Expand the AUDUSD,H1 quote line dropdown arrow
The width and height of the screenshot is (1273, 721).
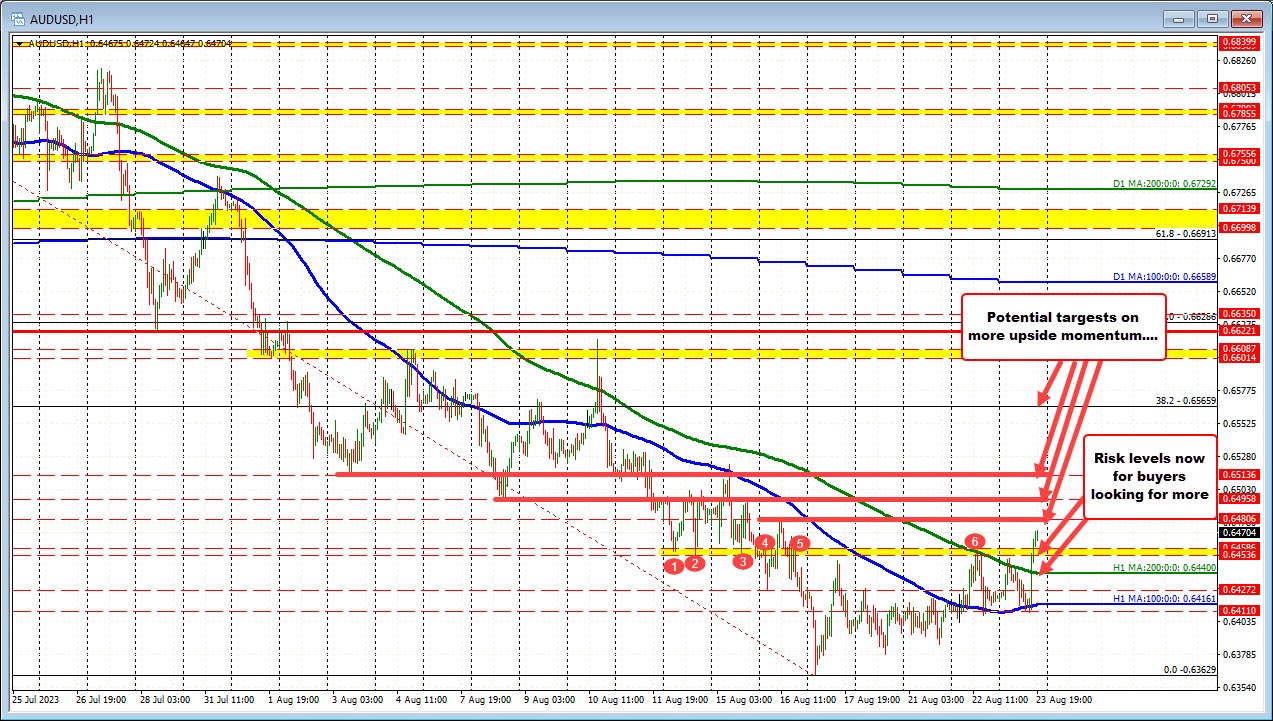(x=20, y=44)
